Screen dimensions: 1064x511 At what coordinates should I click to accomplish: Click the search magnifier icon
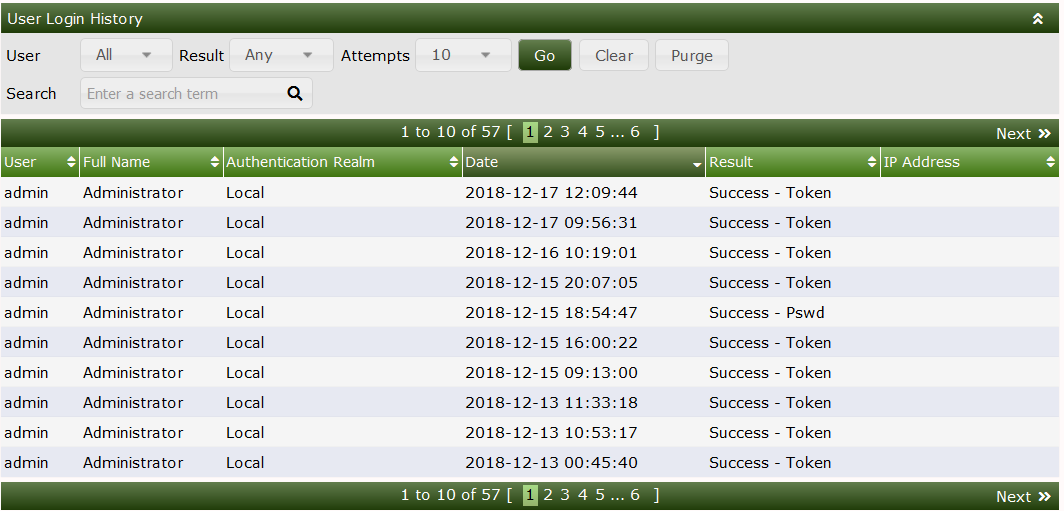[295, 93]
